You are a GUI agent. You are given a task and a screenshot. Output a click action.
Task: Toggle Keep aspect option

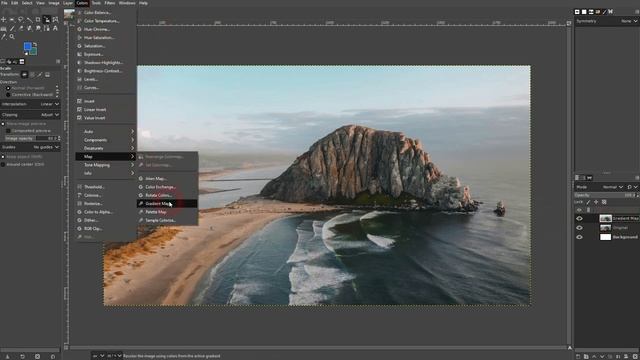click(x=3, y=157)
